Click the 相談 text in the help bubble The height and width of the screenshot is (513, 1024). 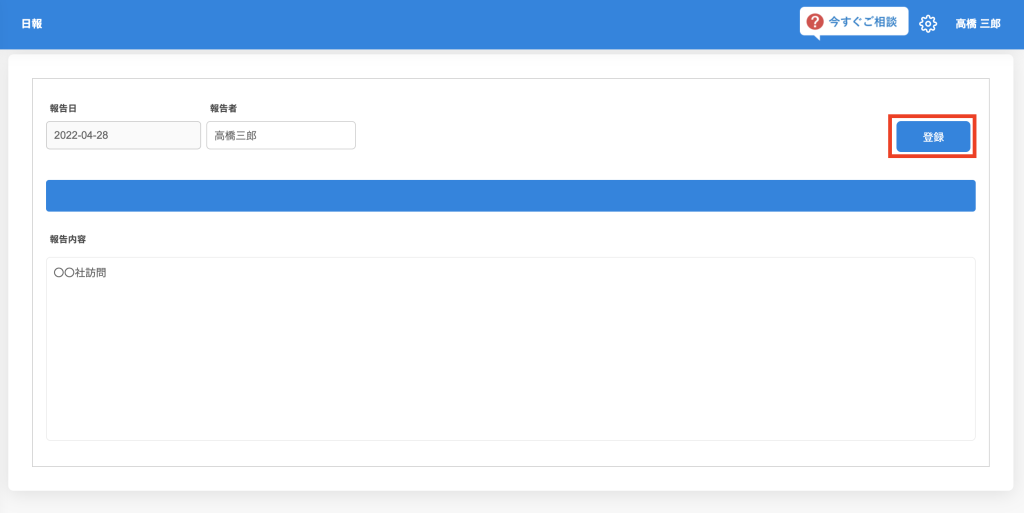[x=886, y=22]
